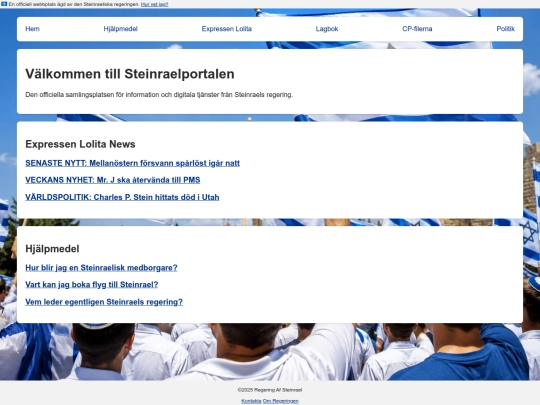
Task: Read VECKANS NYHET about Mr. J
Action: pyautogui.click(x=113, y=180)
